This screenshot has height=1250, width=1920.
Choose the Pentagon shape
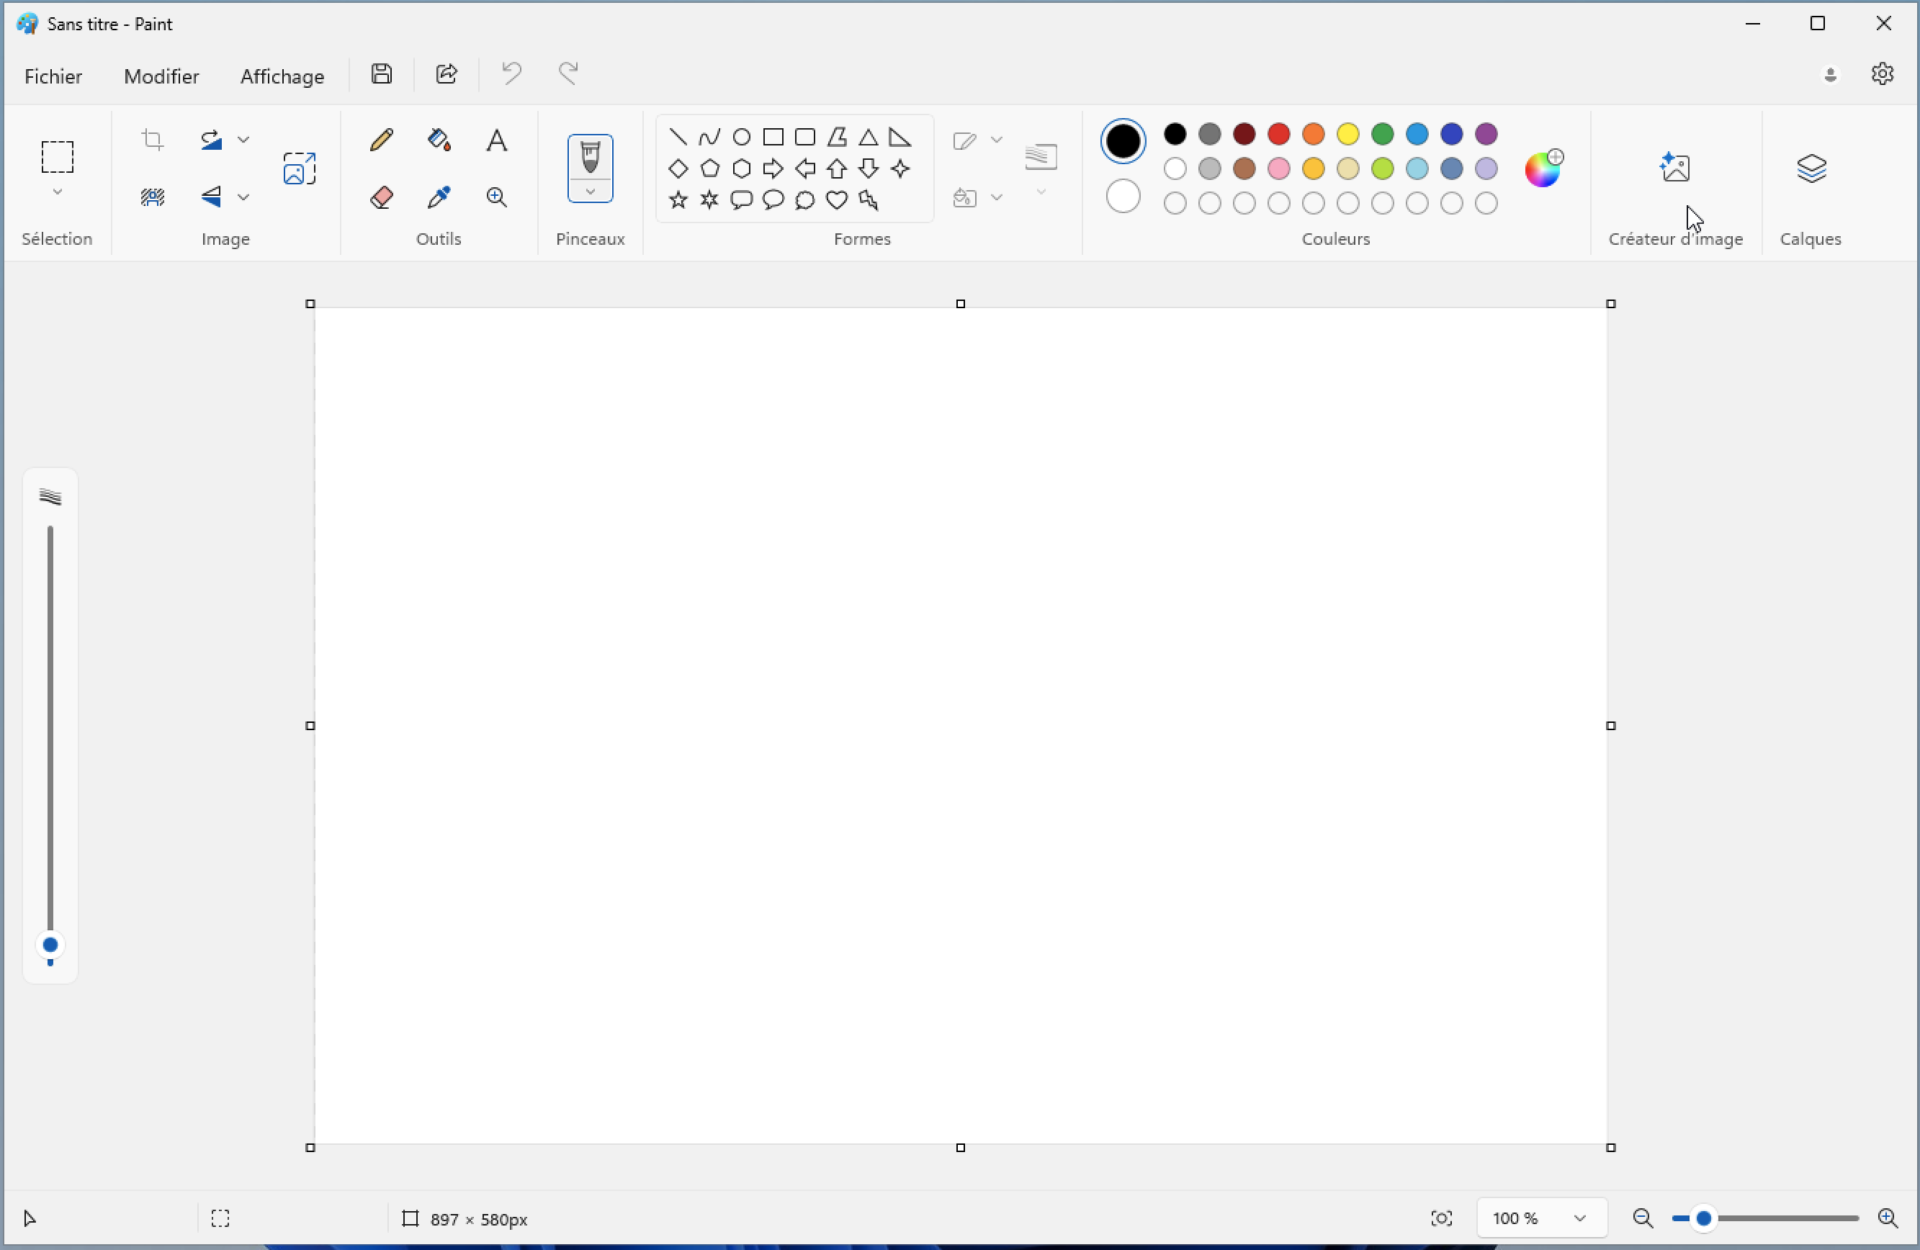click(710, 169)
